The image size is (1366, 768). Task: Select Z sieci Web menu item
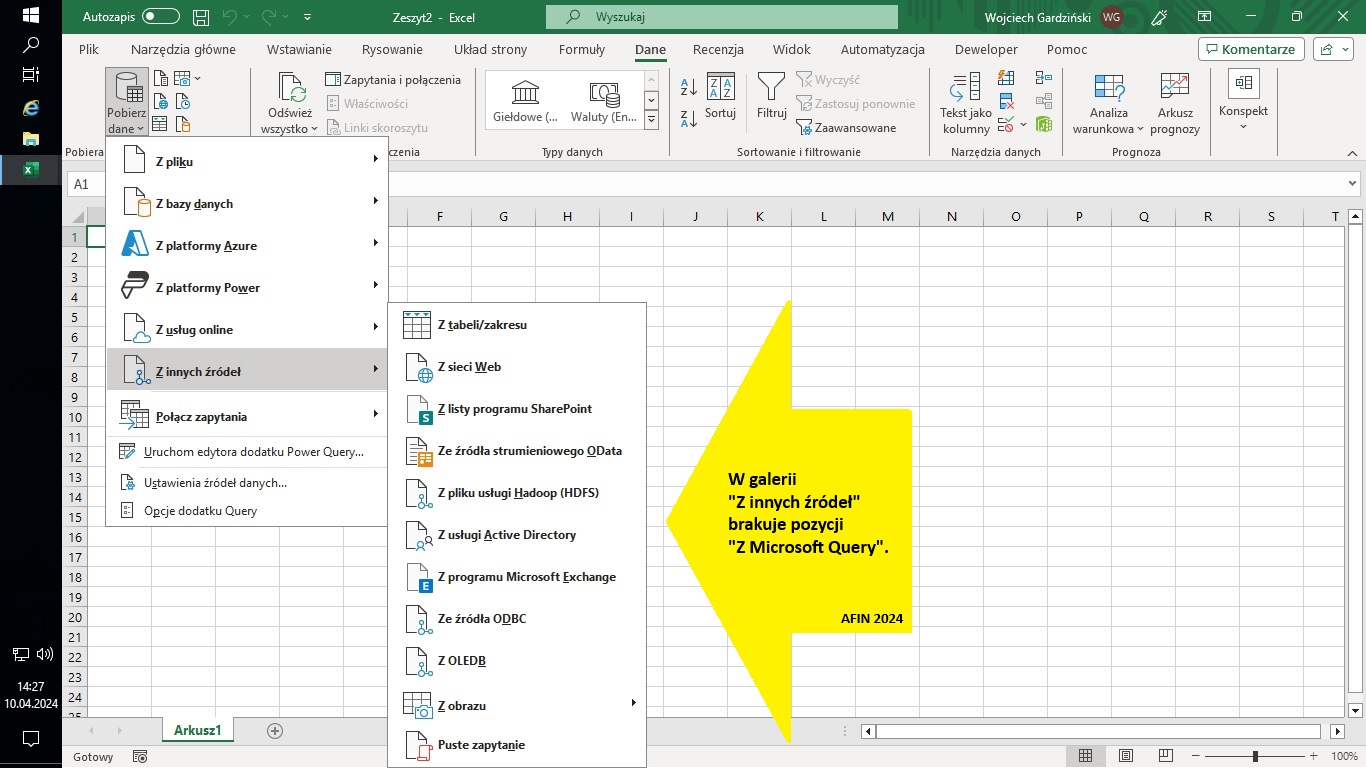(x=517, y=367)
